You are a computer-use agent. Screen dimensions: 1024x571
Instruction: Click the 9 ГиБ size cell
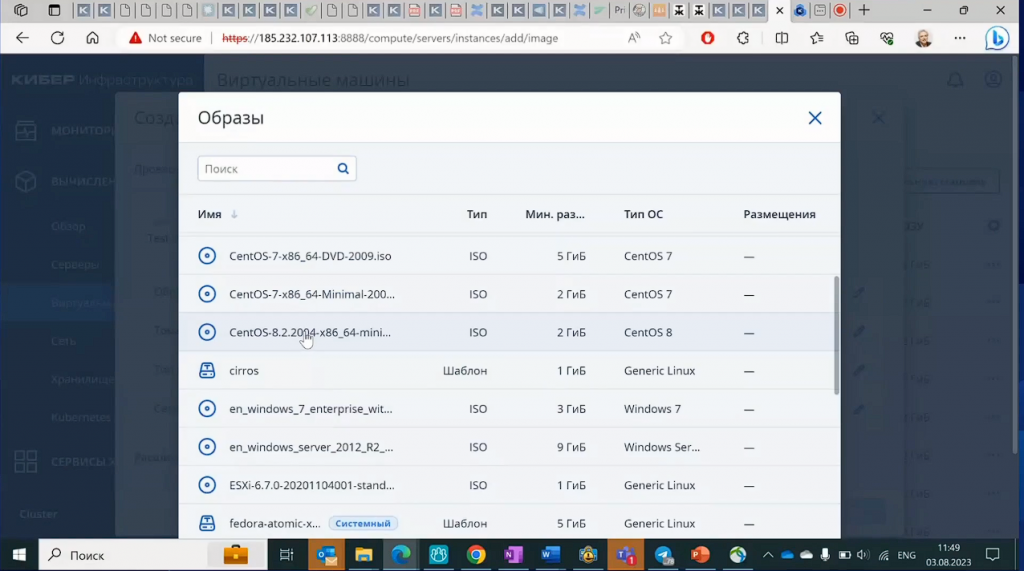point(571,447)
